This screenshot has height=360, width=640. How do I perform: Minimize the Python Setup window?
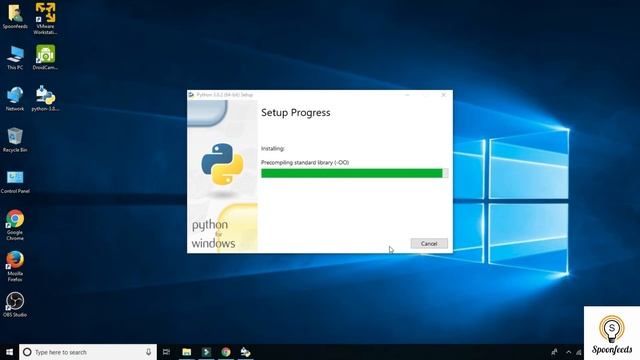(407, 95)
